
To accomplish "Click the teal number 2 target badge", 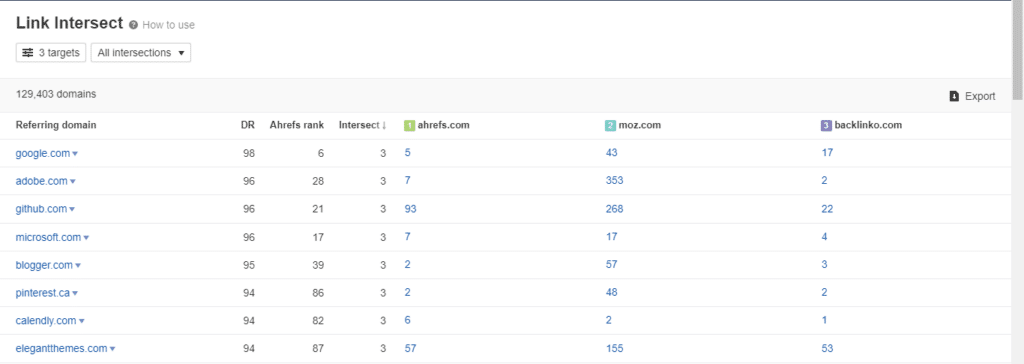I will click(x=610, y=125).
